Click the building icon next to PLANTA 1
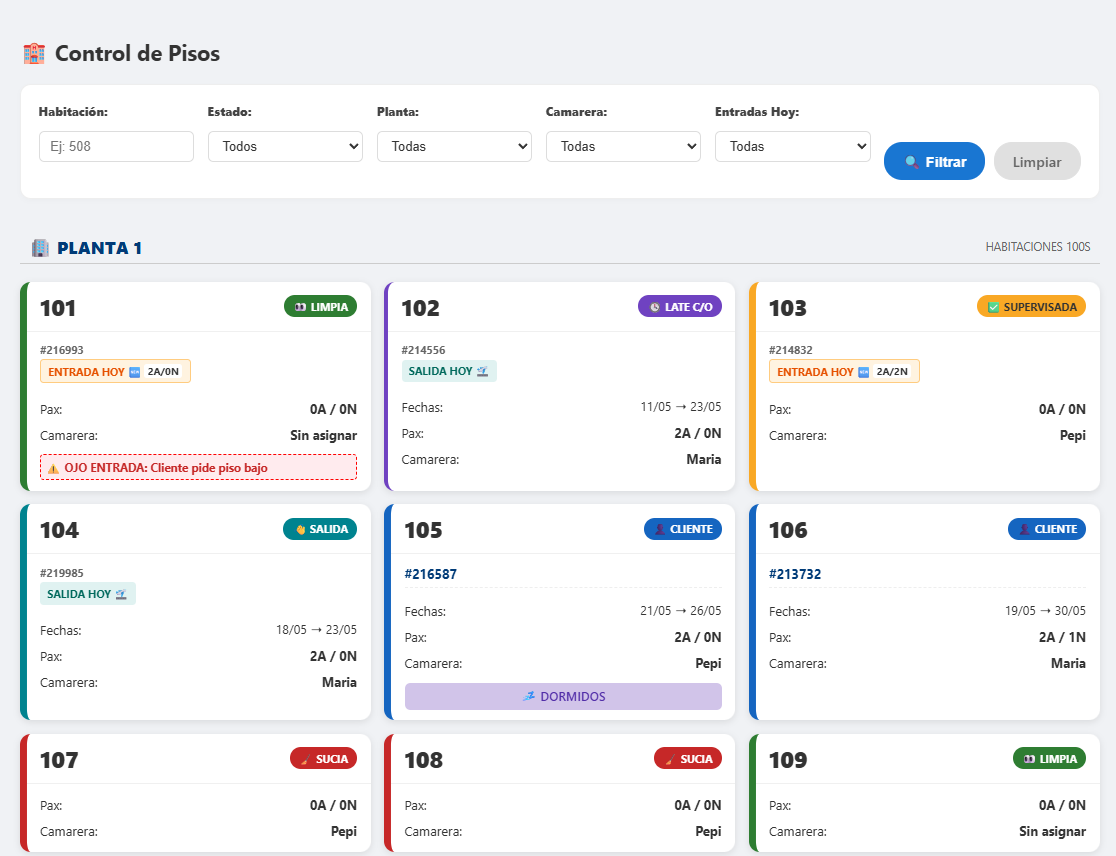 [x=40, y=248]
